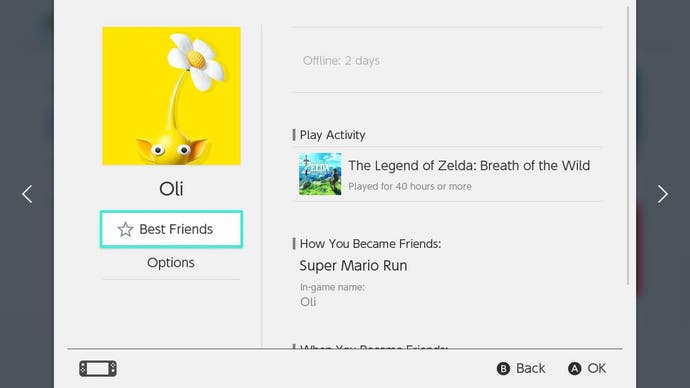This screenshot has width=690, height=388.
Task: Go to next friend with right arrow
Action: click(662, 194)
